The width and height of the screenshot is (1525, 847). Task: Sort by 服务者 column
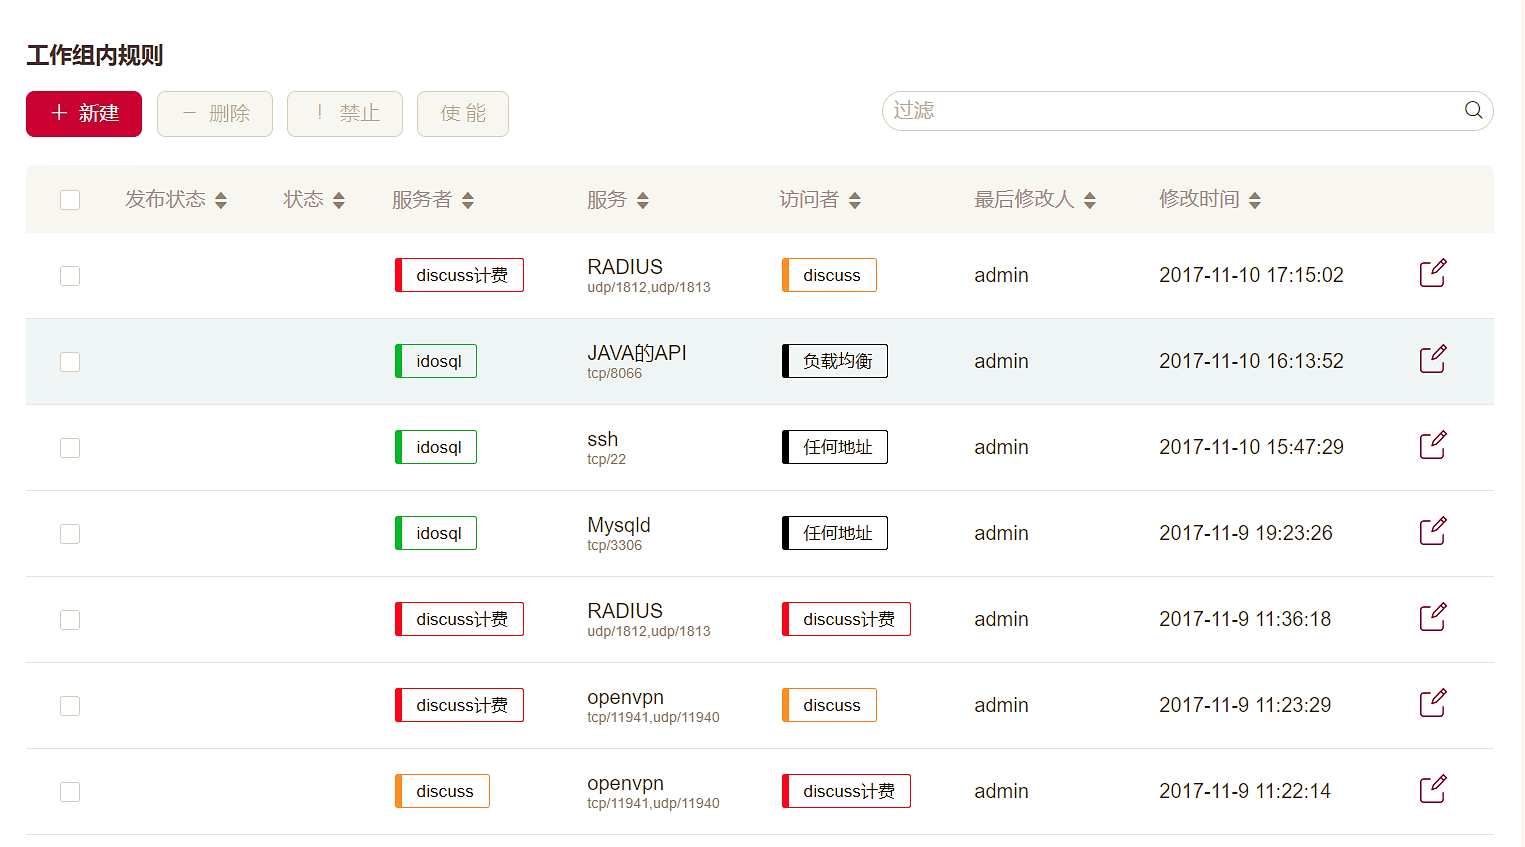467,200
